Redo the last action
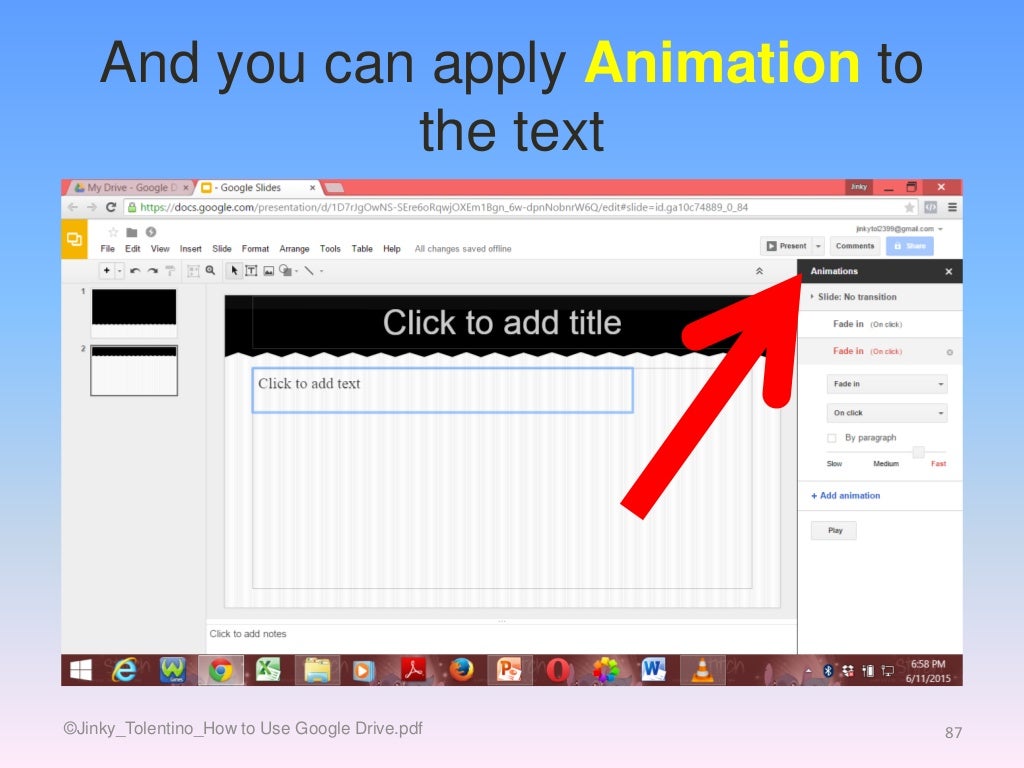The width and height of the screenshot is (1024, 768). pos(153,270)
